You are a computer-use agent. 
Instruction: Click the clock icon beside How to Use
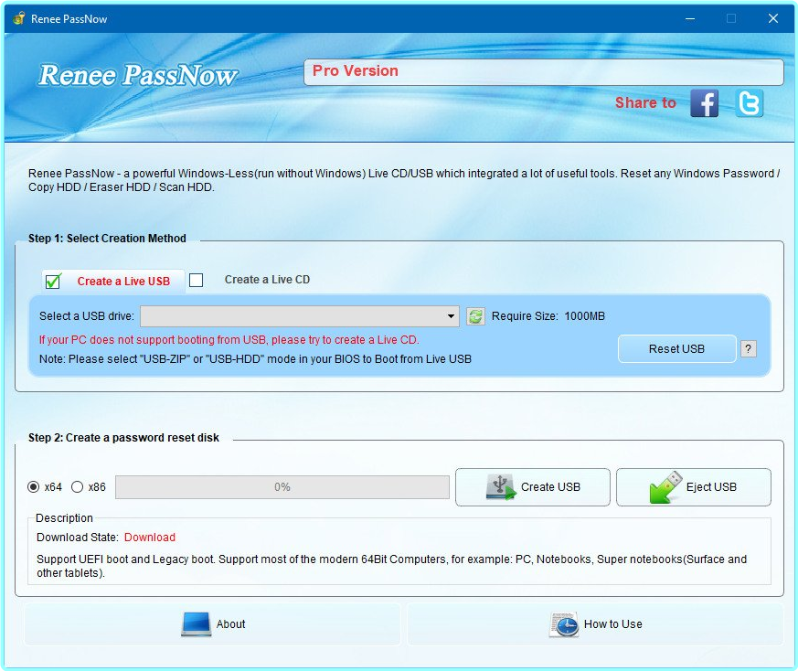(564, 624)
